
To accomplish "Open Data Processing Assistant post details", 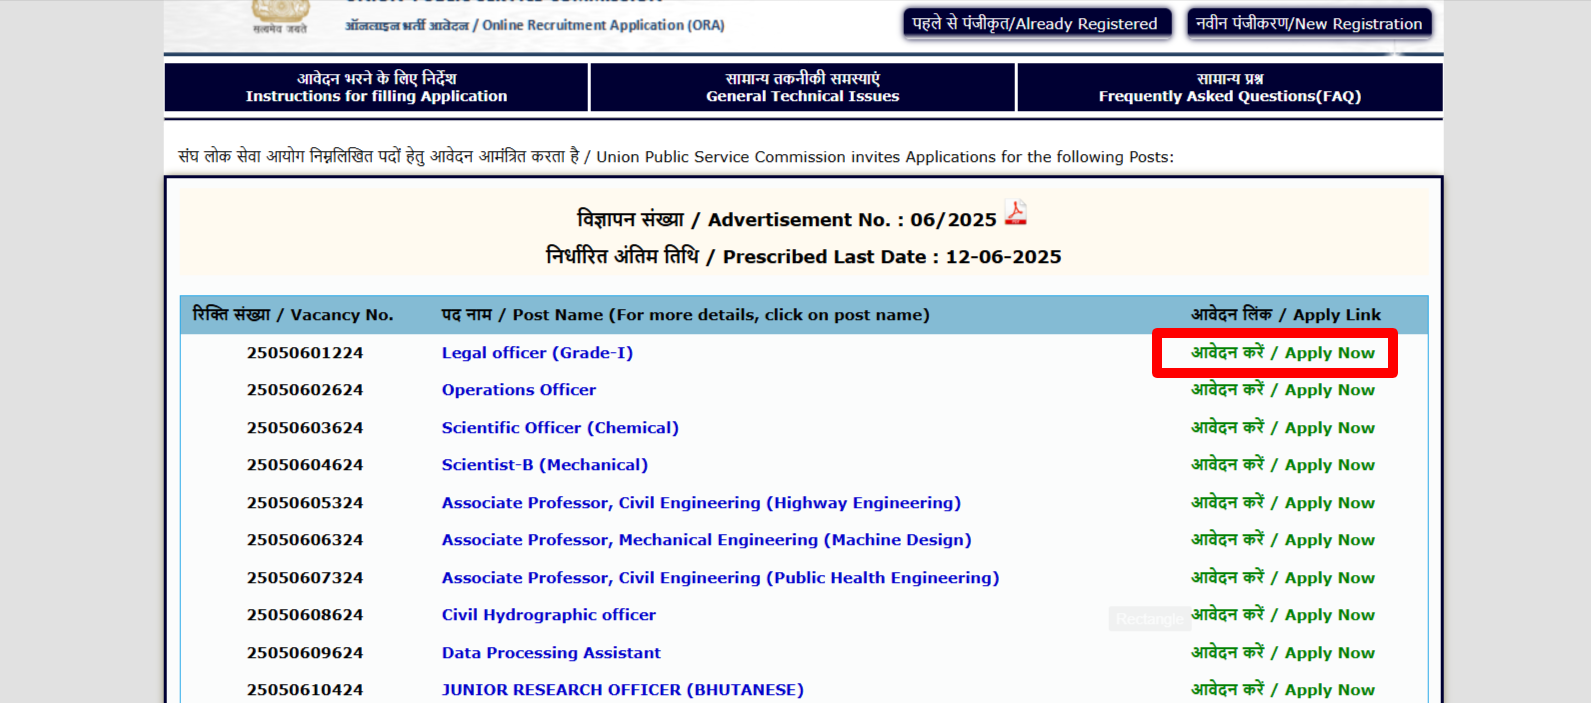I will point(551,653).
